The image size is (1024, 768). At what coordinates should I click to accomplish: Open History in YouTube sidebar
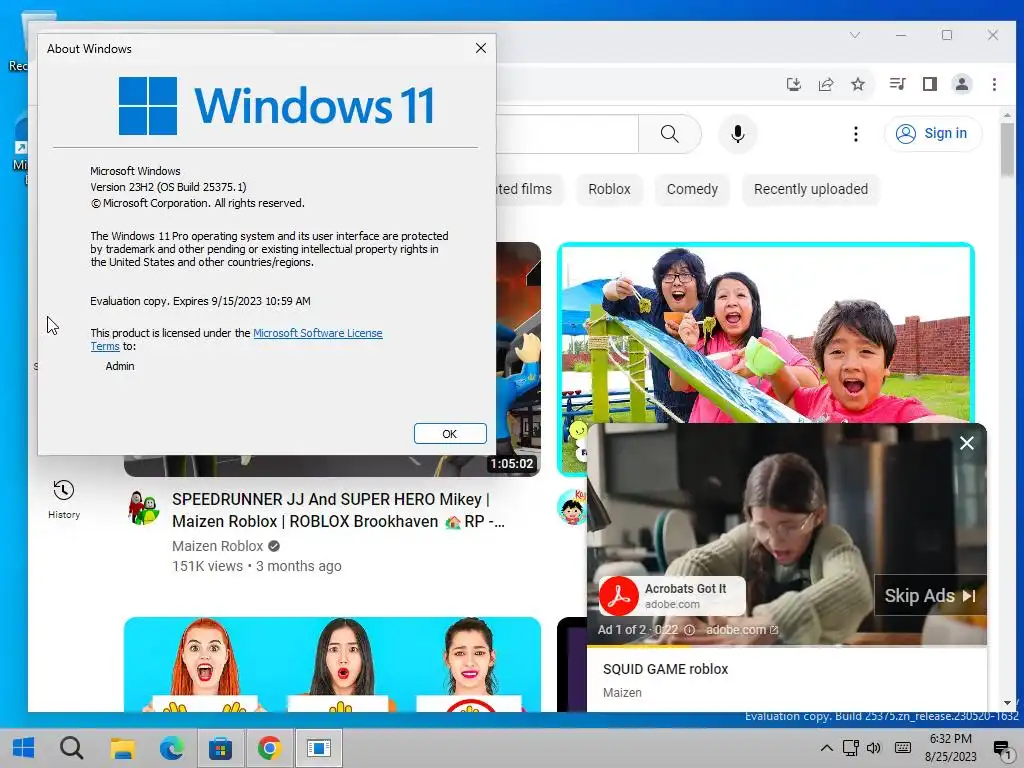pyautogui.click(x=64, y=500)
